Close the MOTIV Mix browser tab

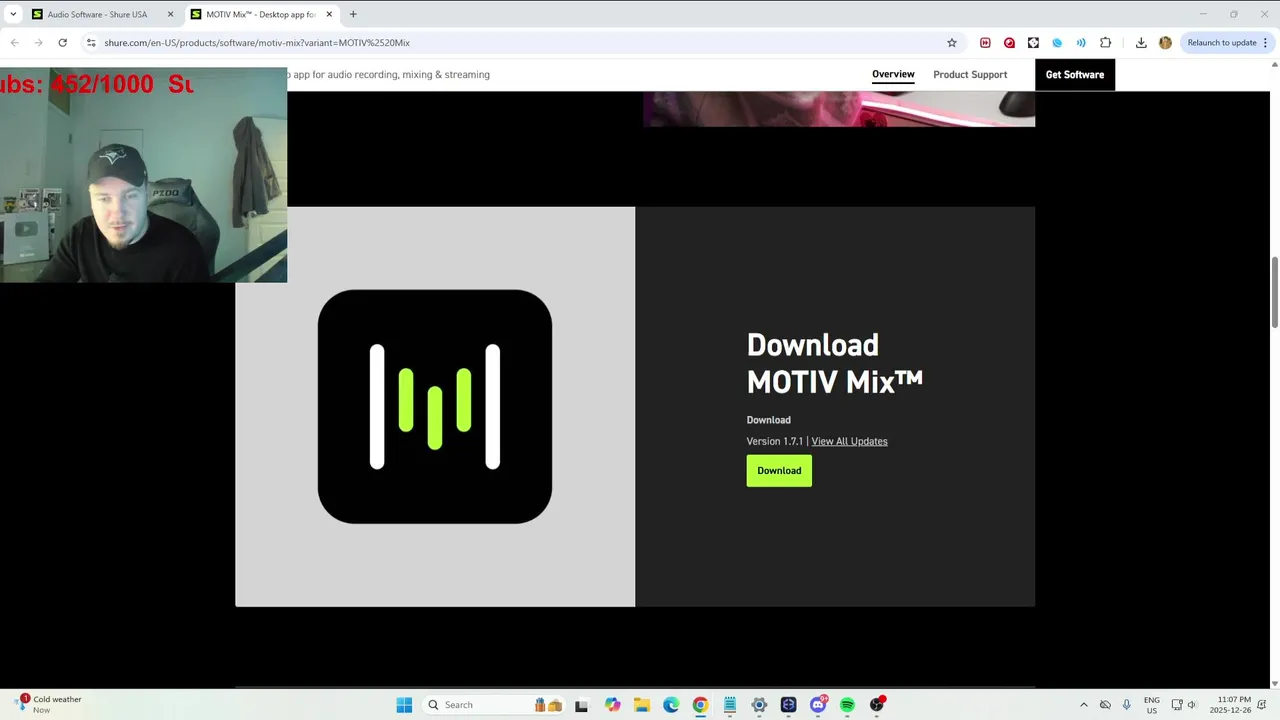(x=329, y=14)
